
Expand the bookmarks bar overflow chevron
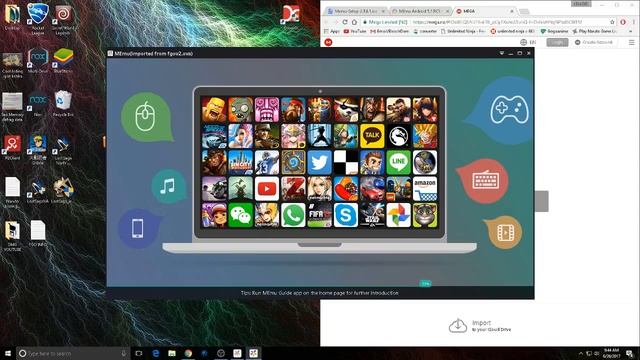[x=632, y=31]
